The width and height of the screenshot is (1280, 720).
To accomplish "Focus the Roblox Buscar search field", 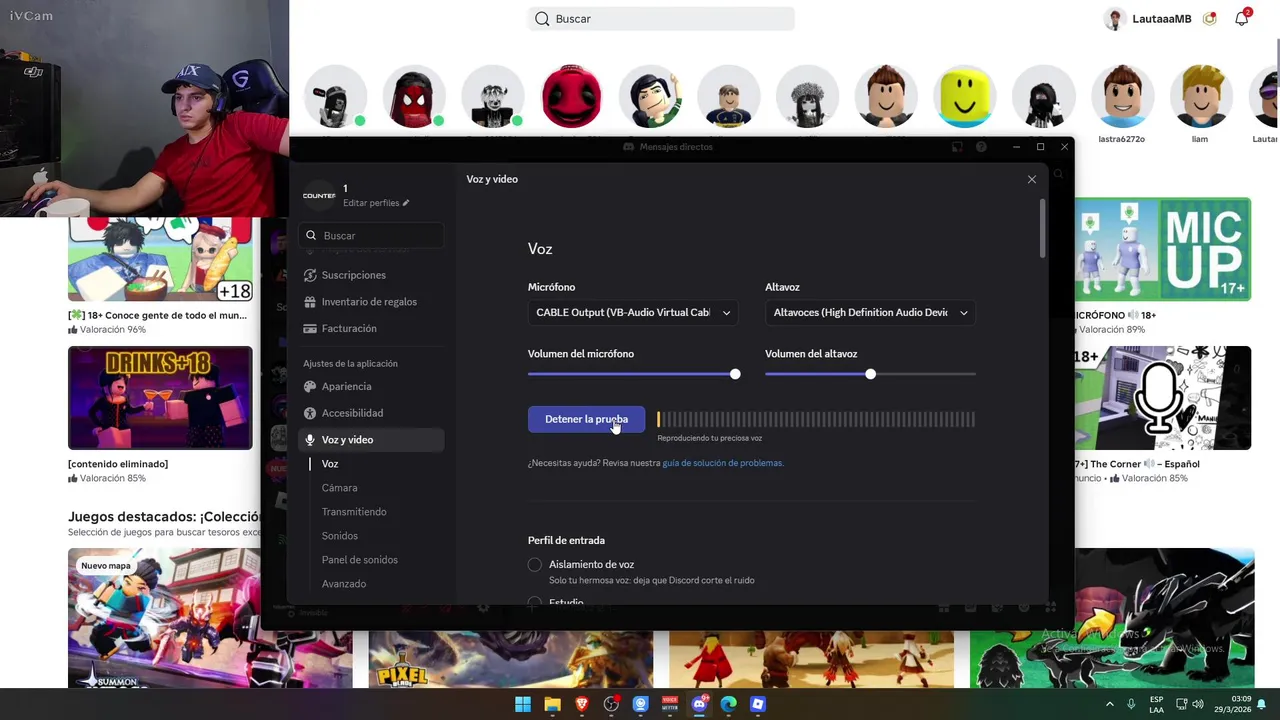I will pos(661,18).
